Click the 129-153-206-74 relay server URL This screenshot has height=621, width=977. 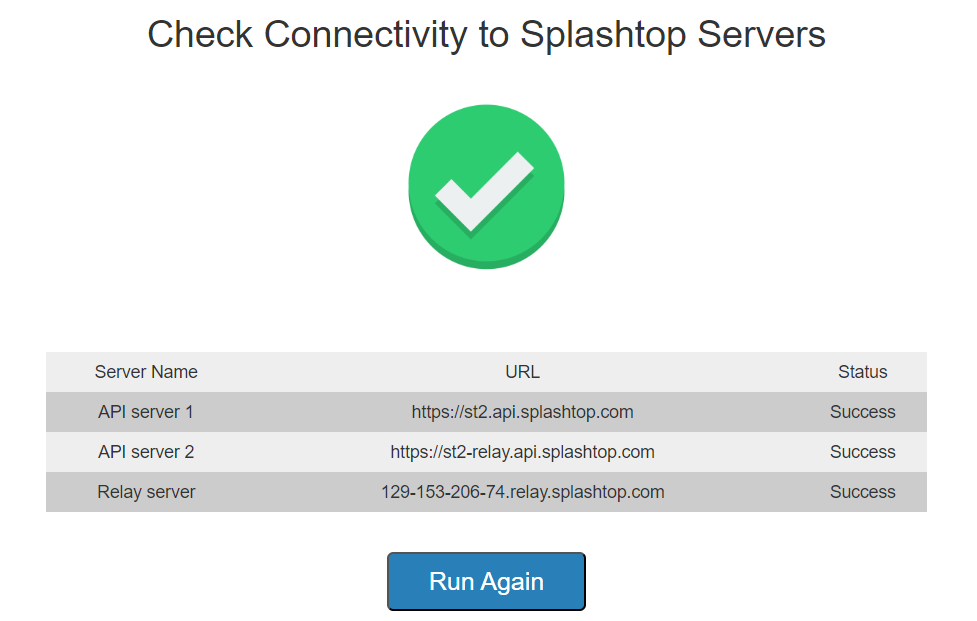coord(522,492)
